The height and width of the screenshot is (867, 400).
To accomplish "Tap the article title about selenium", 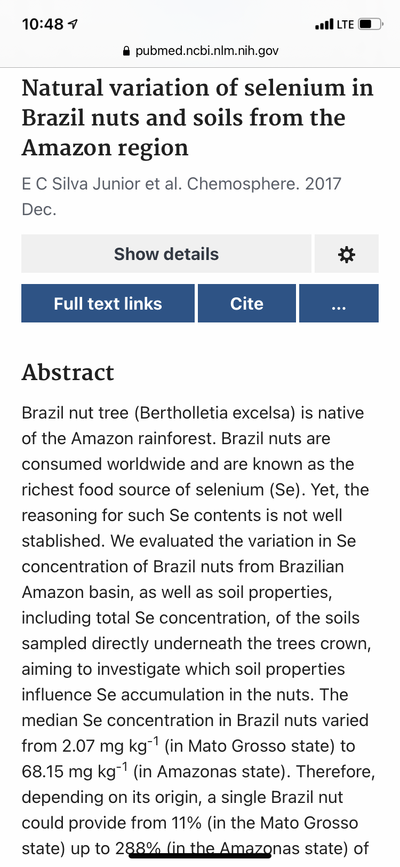I will [198, 118].
